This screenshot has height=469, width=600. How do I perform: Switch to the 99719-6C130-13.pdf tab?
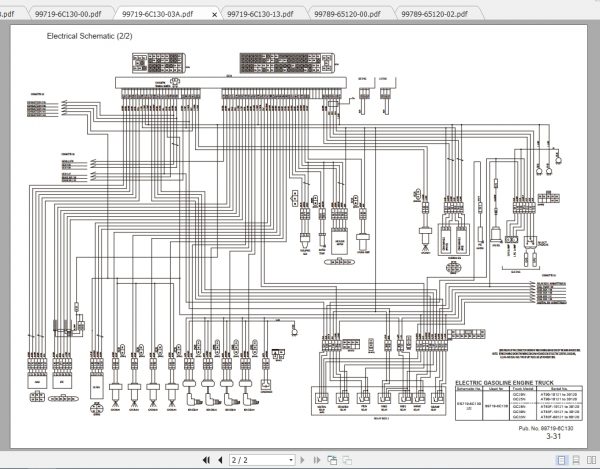click(260, 14)
